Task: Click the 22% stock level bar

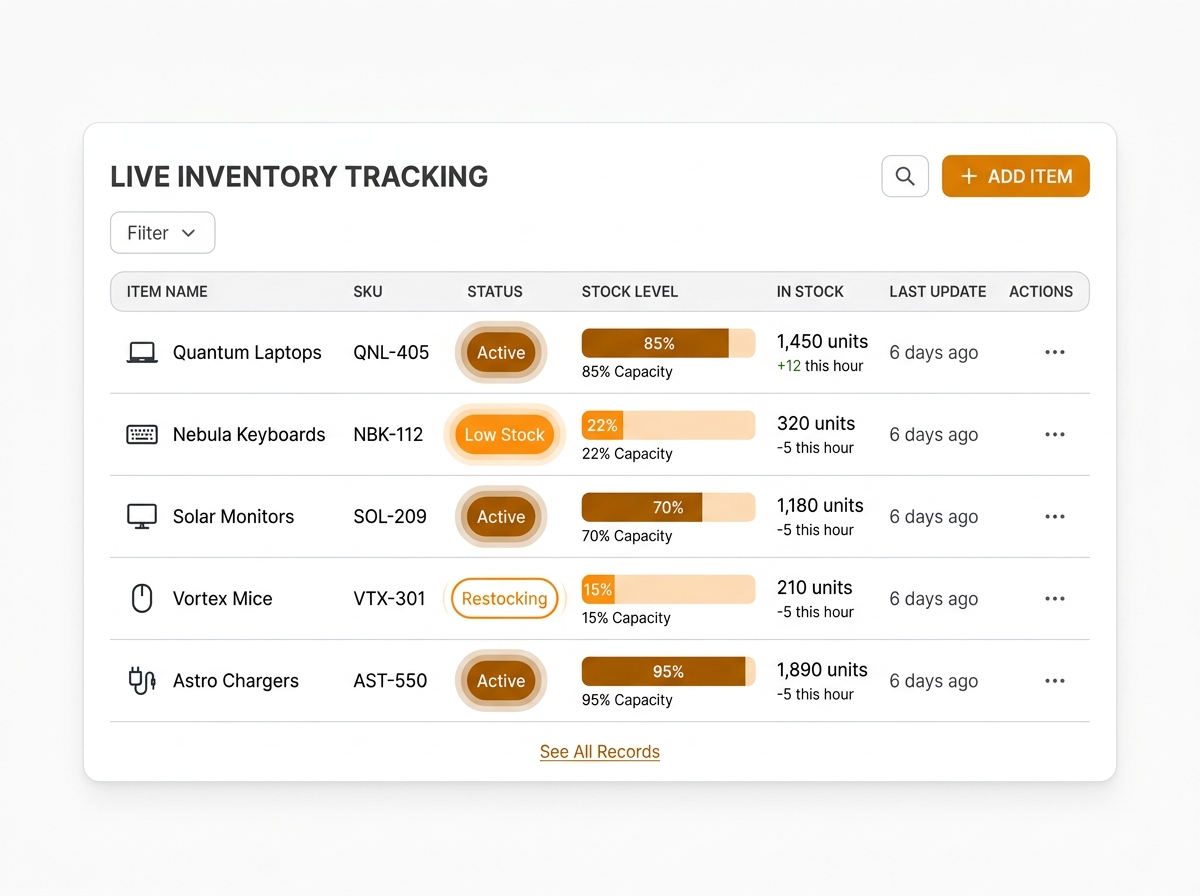Action: pos(668,425)
